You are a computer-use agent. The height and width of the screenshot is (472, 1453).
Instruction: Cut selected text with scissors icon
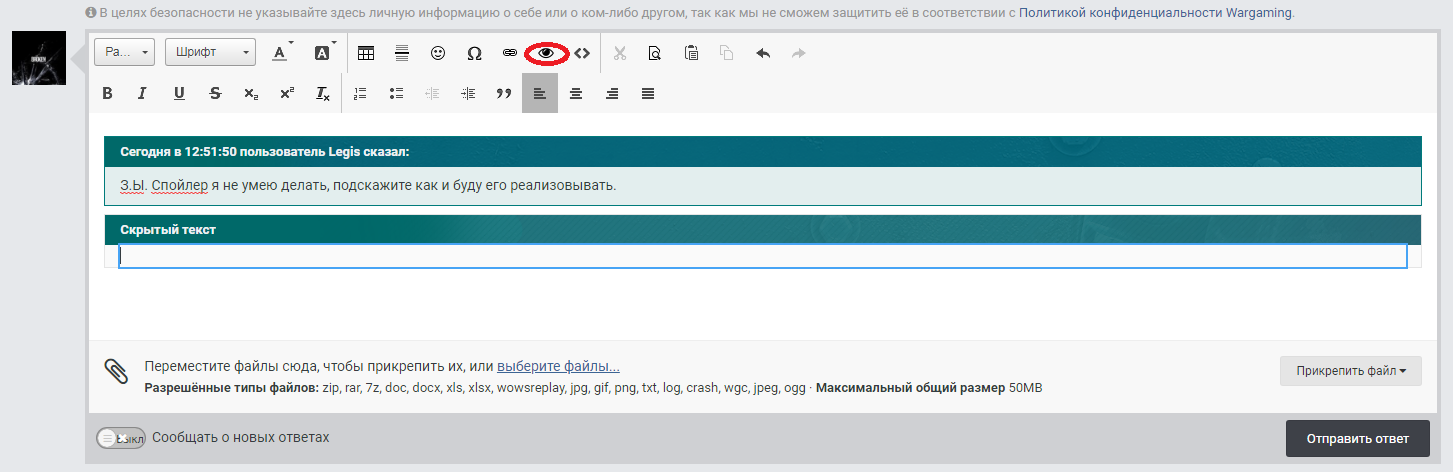[x=620, y=53]
